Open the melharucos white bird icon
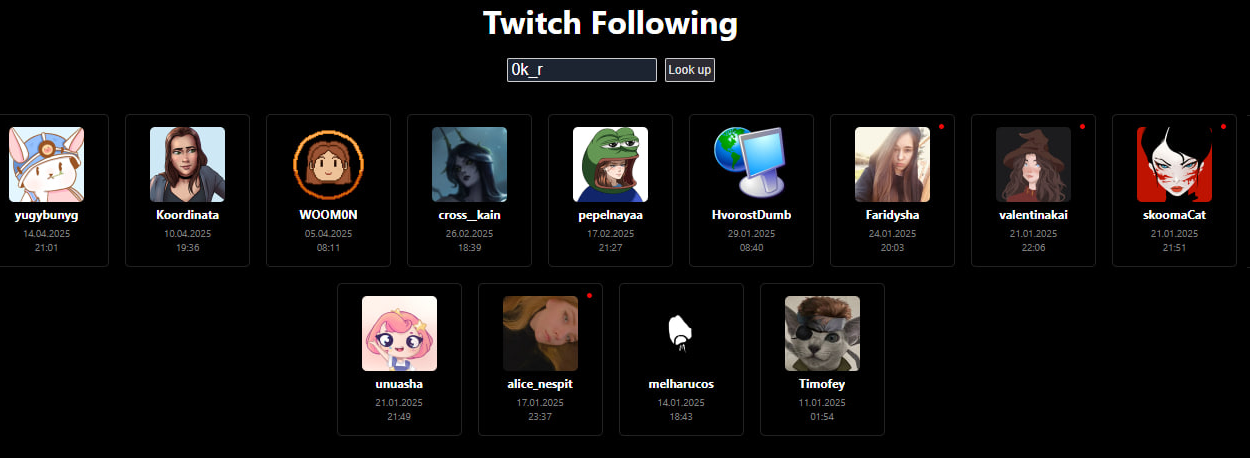 click(681, 333)
